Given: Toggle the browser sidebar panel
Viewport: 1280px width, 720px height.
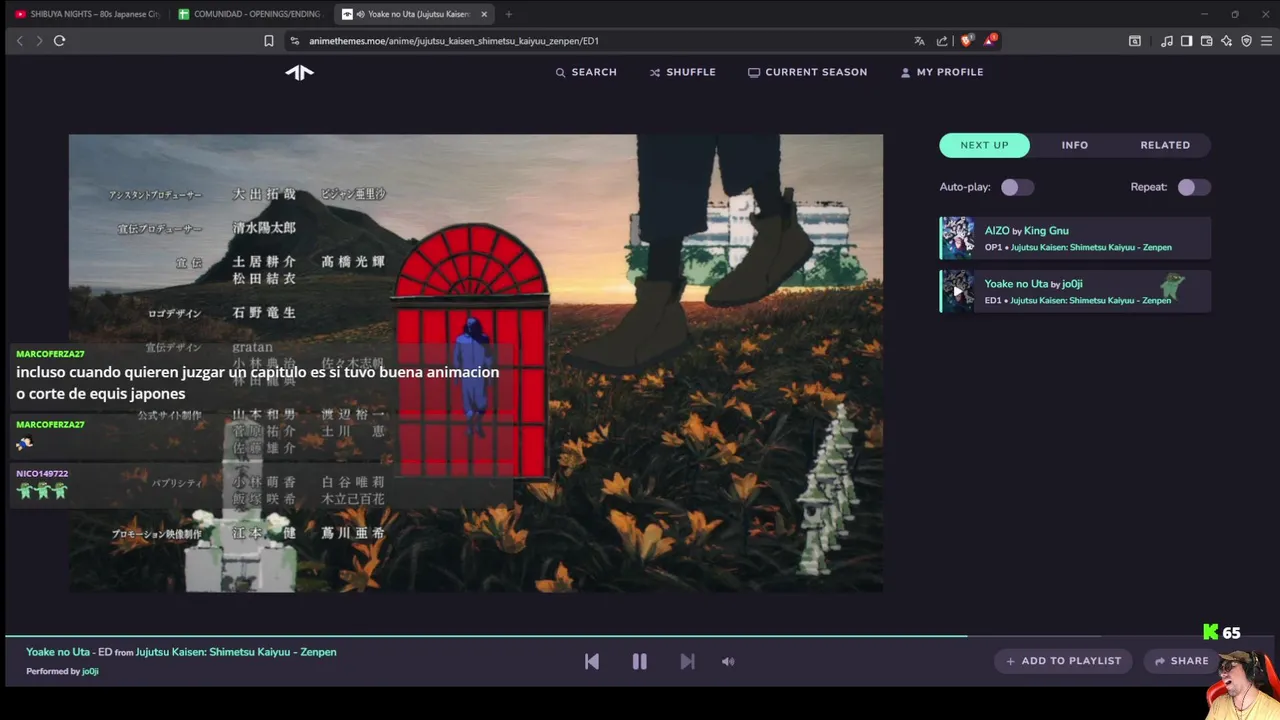Looking at the screenshot, I should click(x=1186, y=41).
